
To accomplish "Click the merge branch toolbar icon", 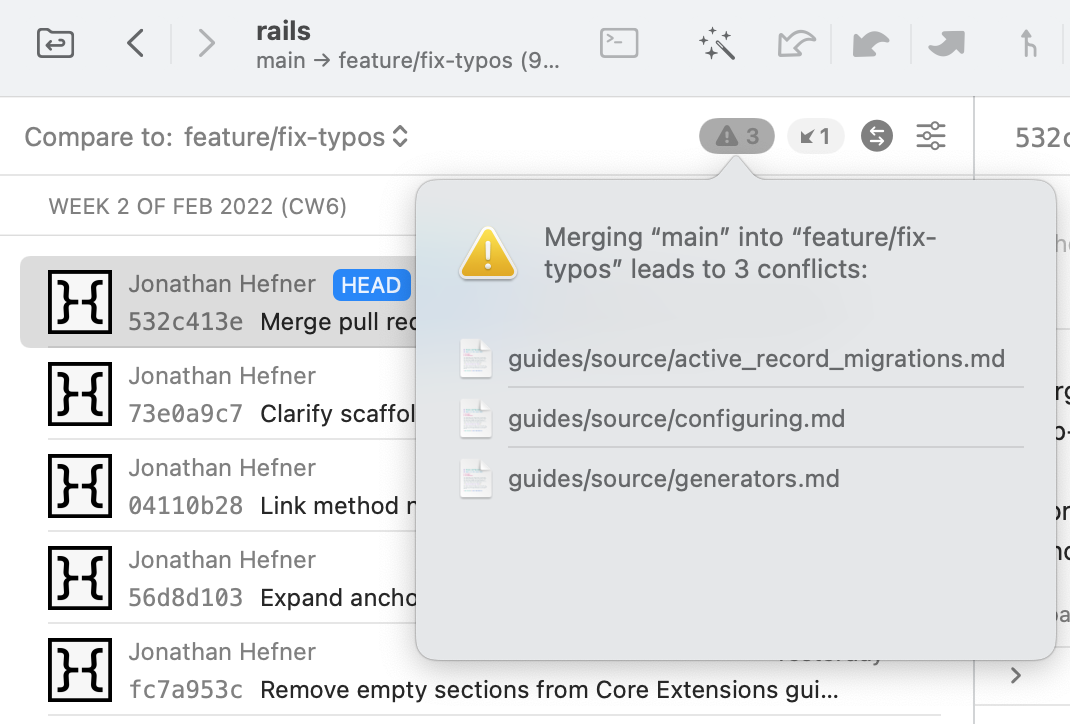I will point(1027,43).
